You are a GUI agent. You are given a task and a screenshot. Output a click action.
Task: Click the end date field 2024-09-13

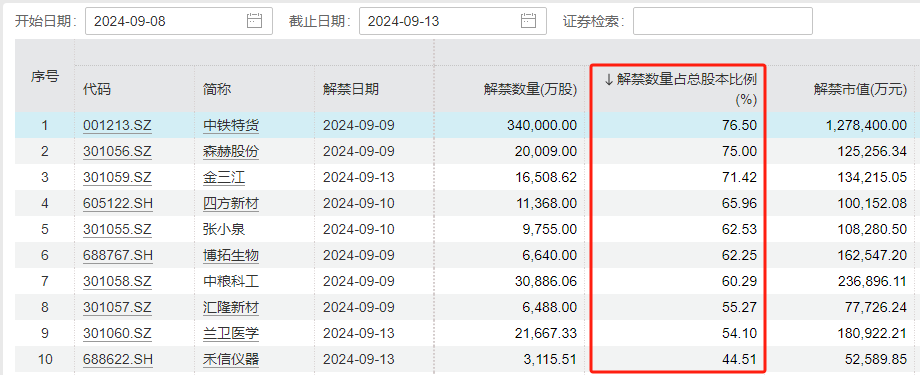pyautogui.click(x=452, y=21)
